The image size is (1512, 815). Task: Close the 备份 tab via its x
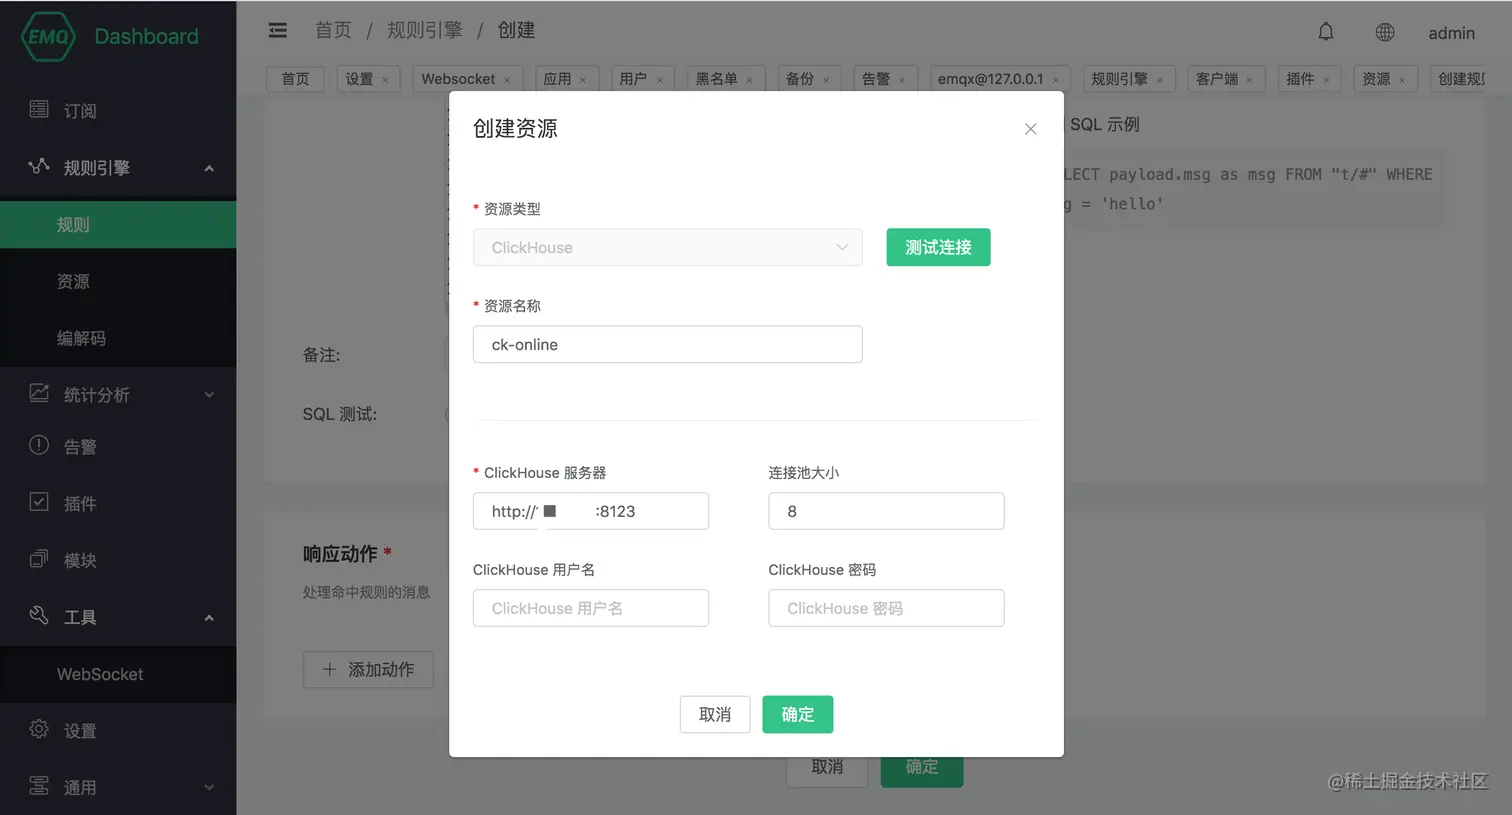[x=826, y=80]
